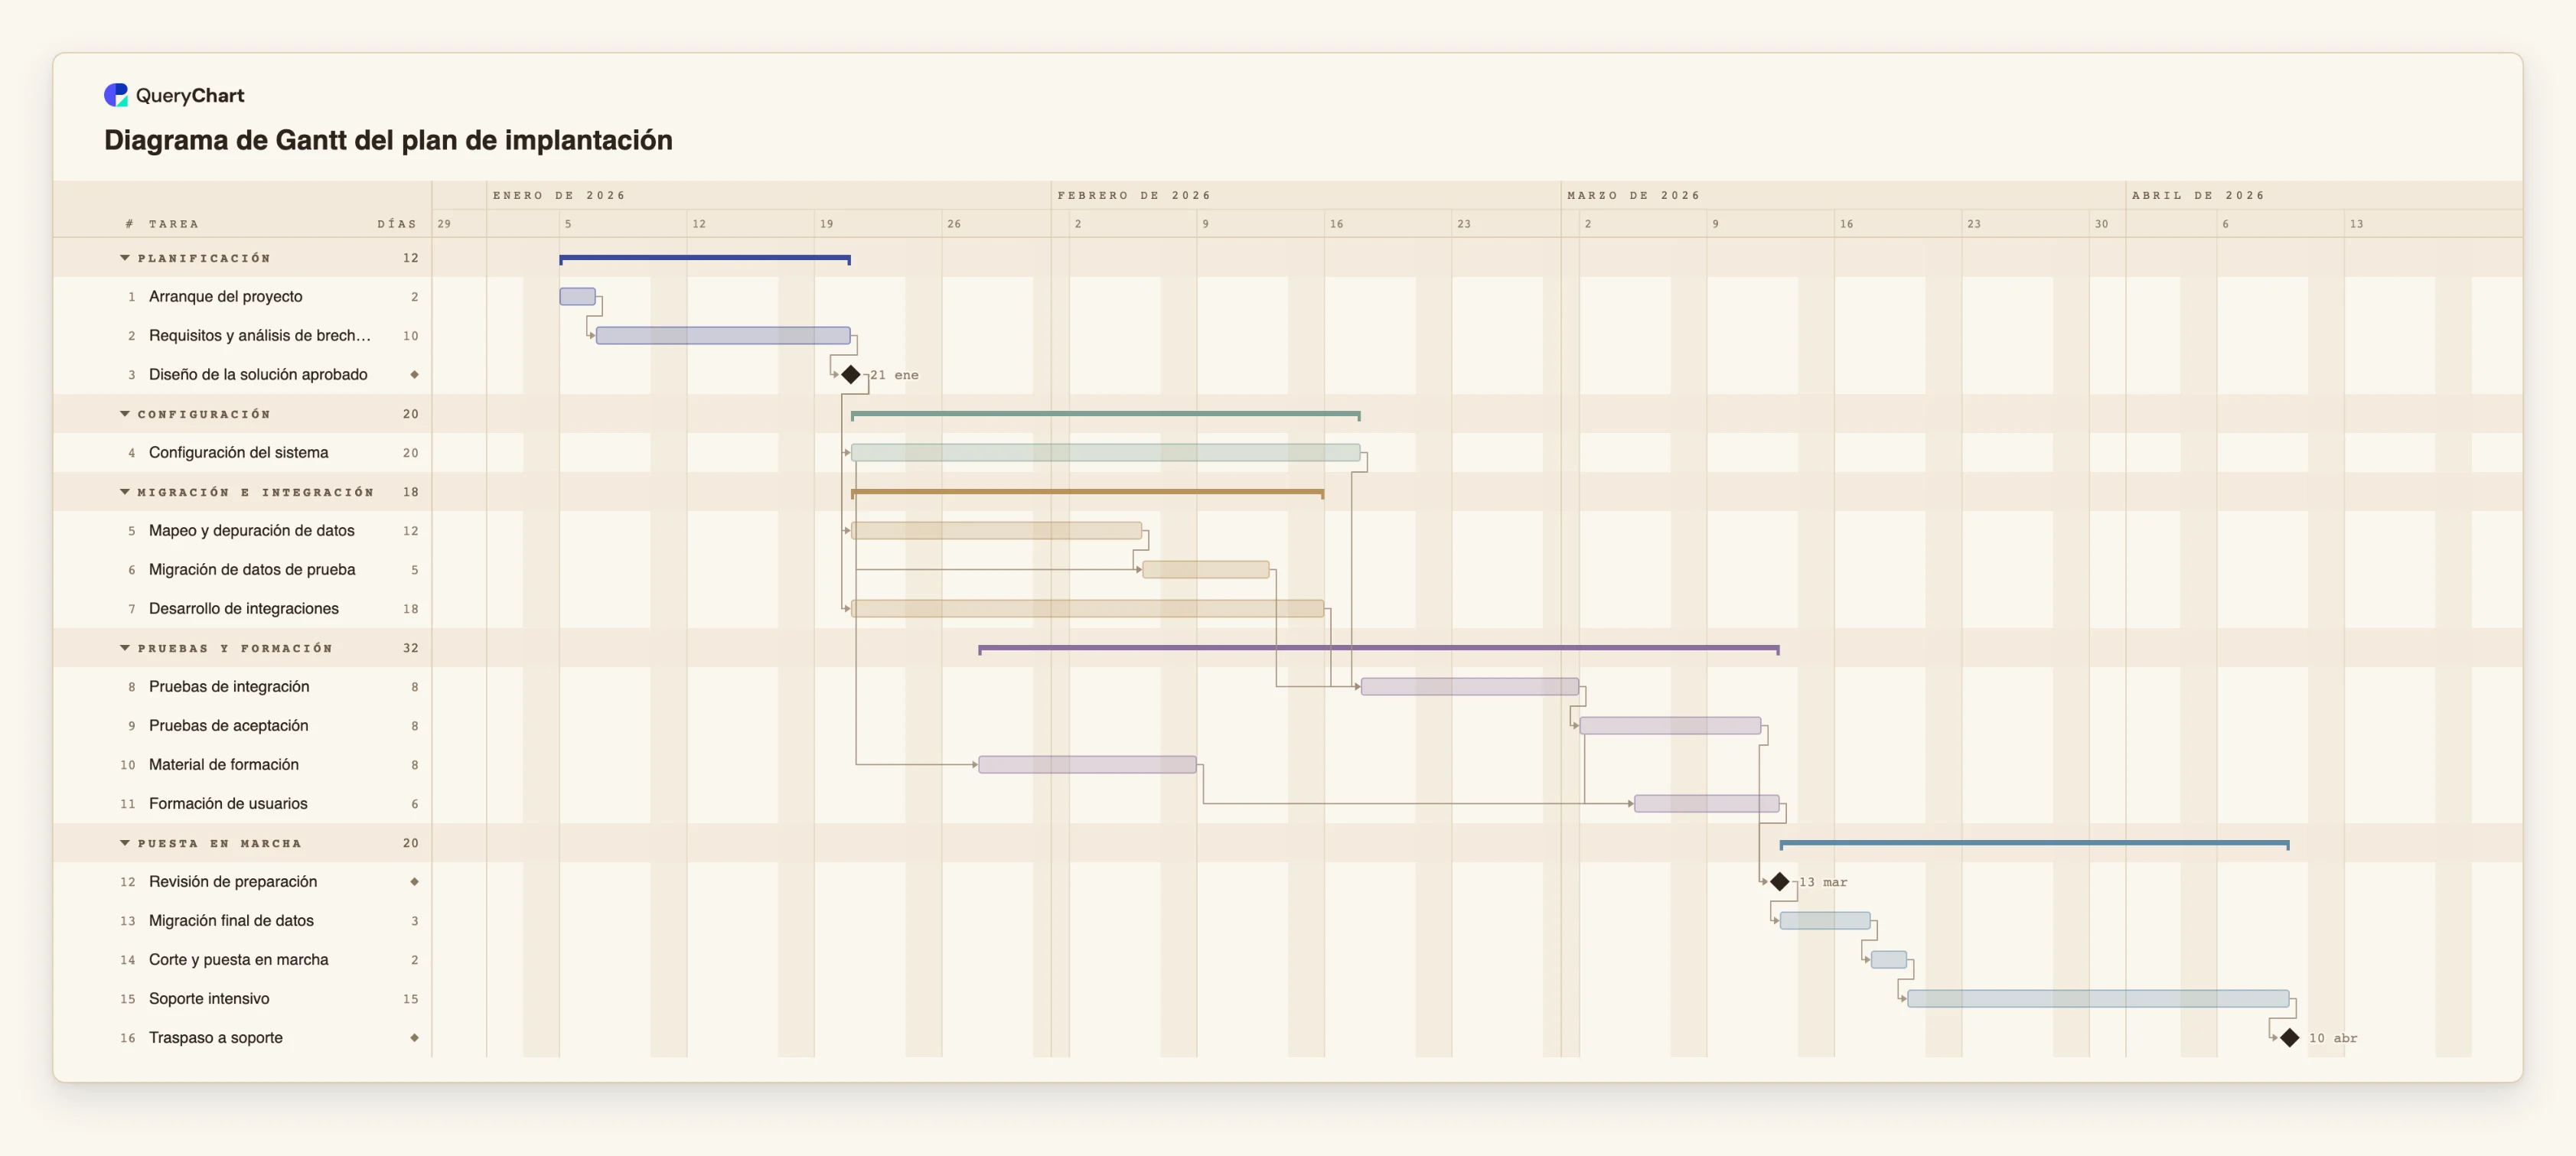
Task: Collapse the Configuración group
Action: point(125,414)
